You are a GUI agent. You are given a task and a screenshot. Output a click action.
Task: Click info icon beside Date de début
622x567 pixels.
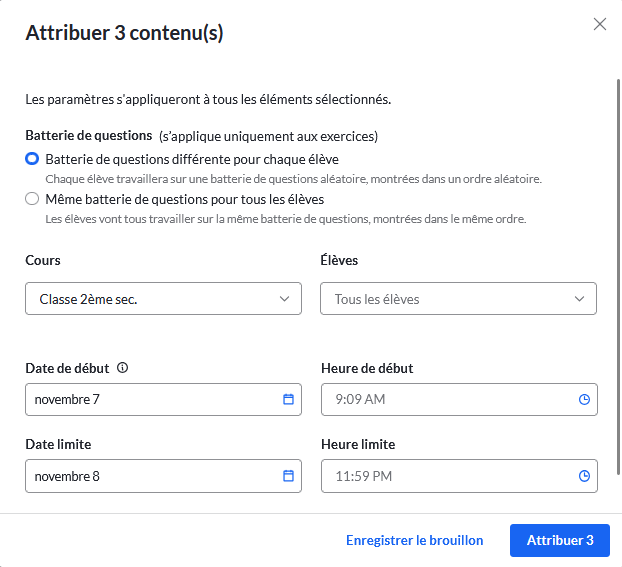tap(122, 368)
